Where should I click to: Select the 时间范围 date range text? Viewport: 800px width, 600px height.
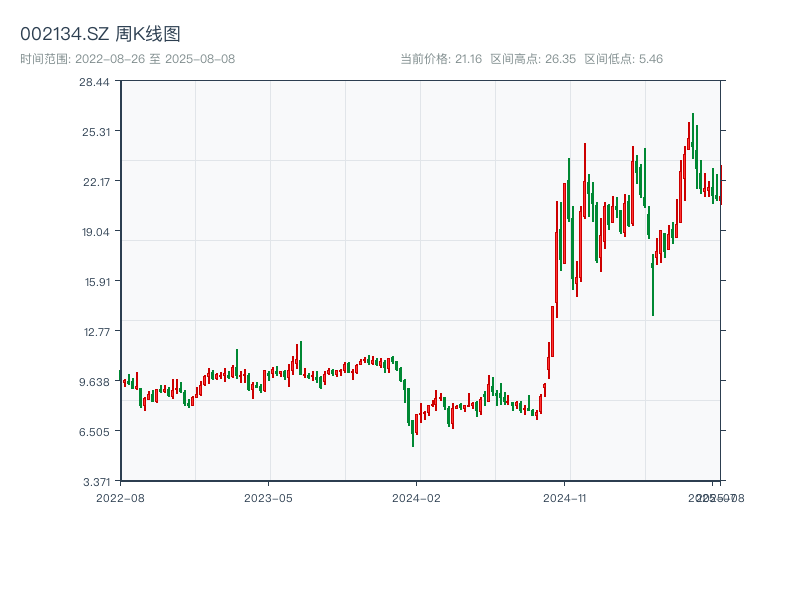click(x=127, y=59)
